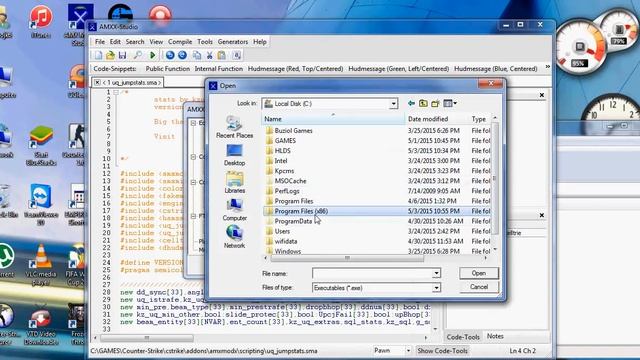Select Network in the dialog sidebar
The width and height of the screenshot is (640, 360).
[x=234, y=237]
